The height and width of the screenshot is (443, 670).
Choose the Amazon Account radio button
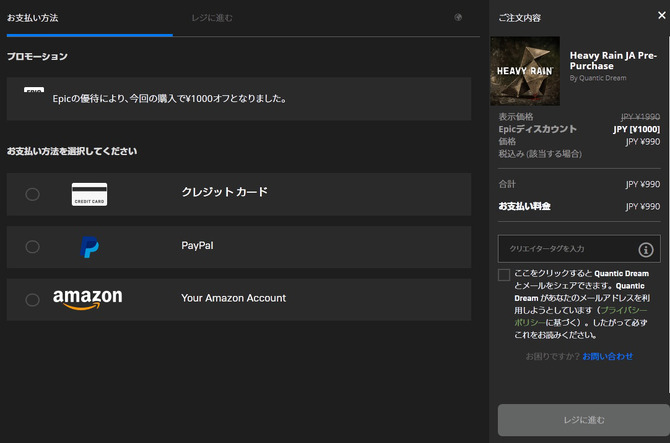tap(32, 299)
